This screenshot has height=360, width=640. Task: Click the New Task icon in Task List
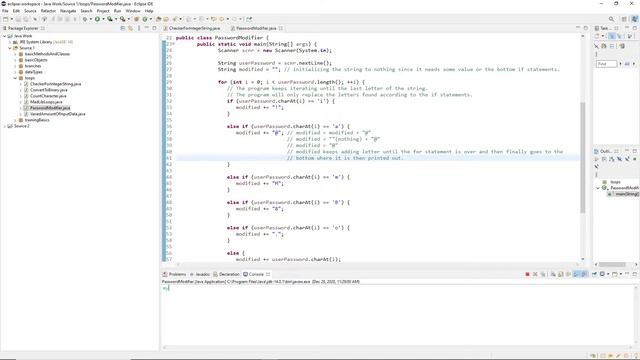pyautogui.click(x=597, y=36)
